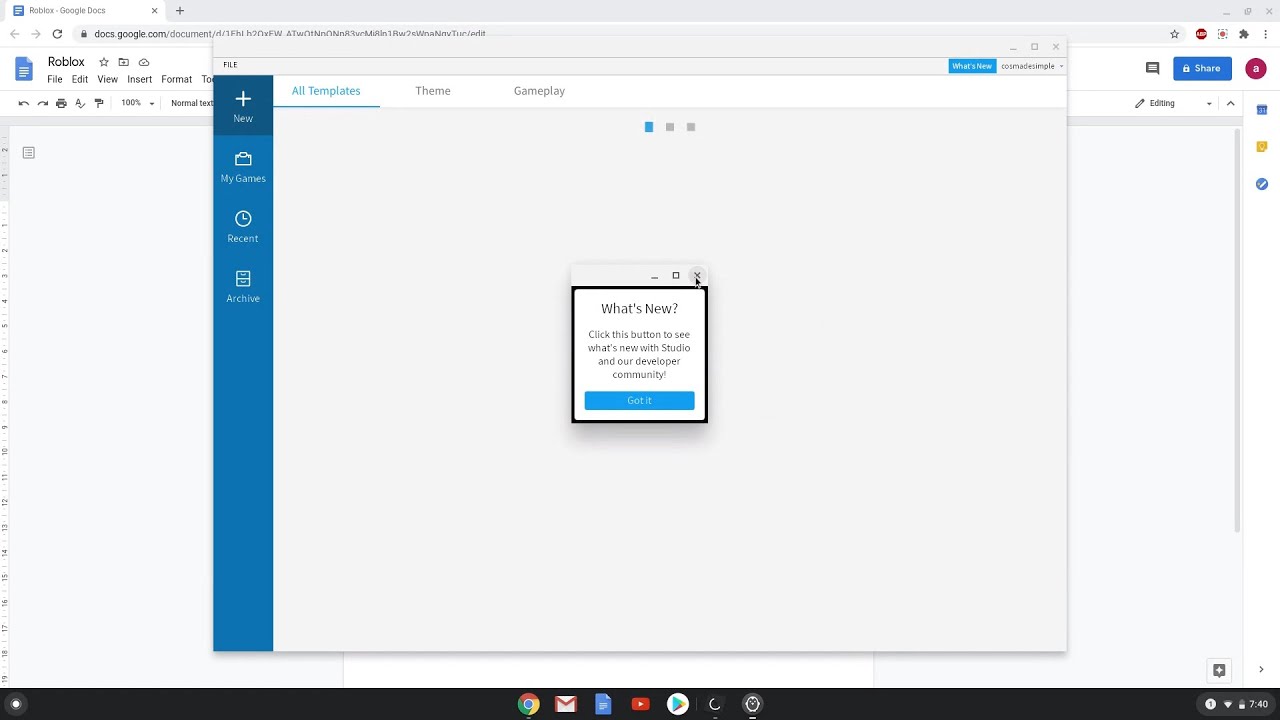
Task: Click the Docs vertical scrollbar
Action: coord(1238,330)
